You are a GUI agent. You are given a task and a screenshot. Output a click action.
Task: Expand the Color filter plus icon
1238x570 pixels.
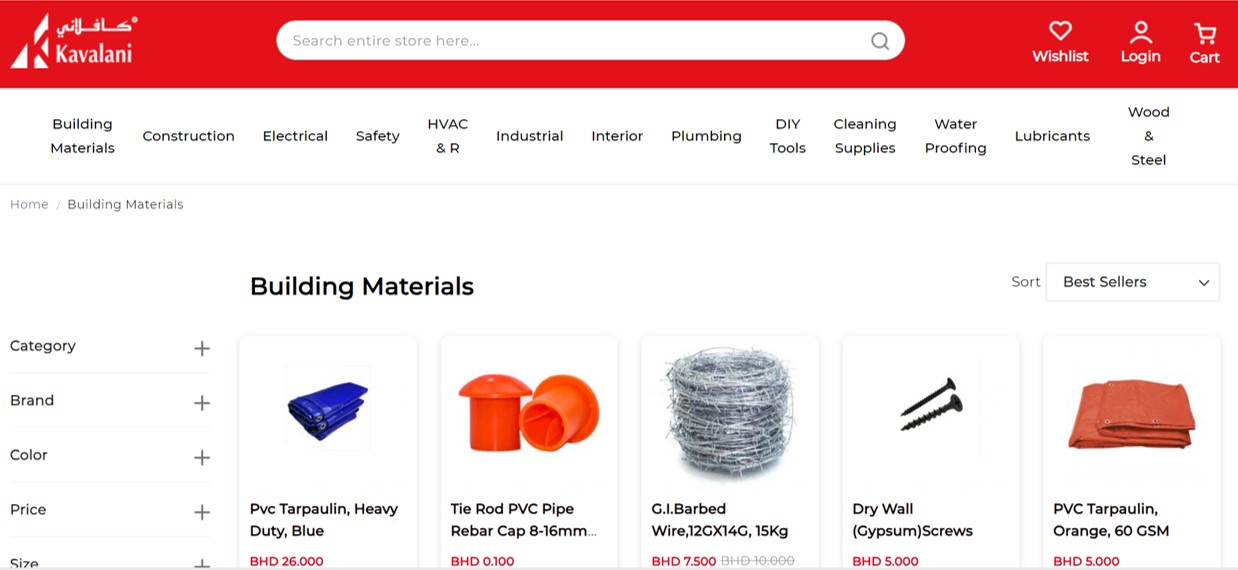pos(202,457)
